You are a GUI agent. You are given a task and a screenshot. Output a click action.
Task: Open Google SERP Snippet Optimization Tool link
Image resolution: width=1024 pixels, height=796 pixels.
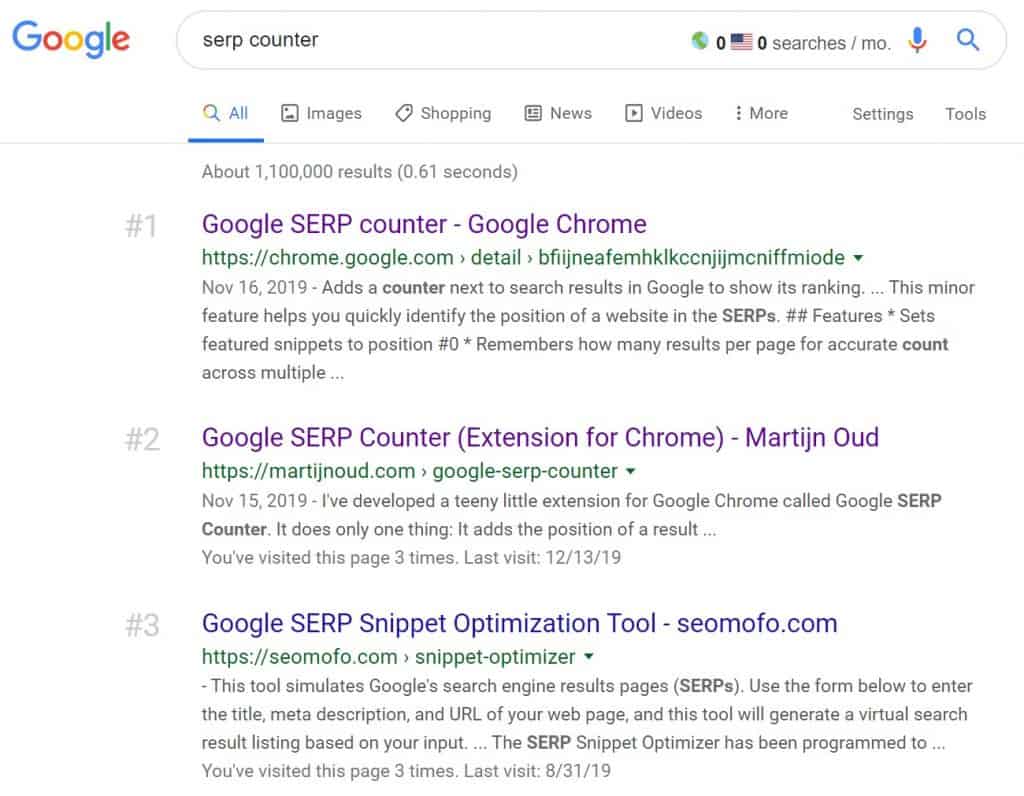click(519, 623)
